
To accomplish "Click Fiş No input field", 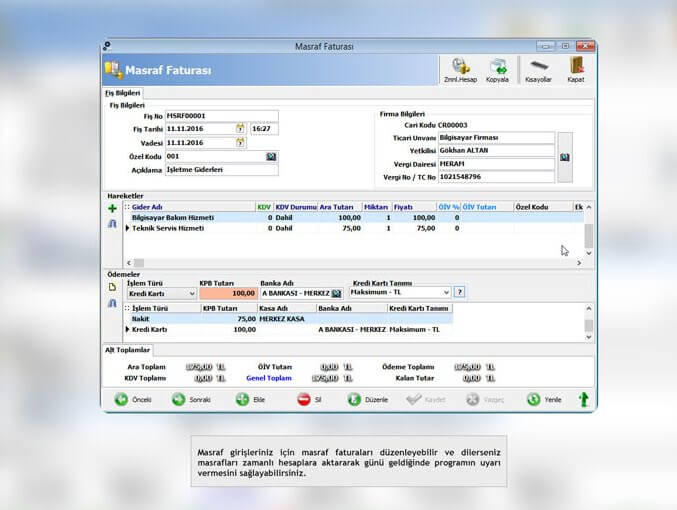I will pos(222,116).
